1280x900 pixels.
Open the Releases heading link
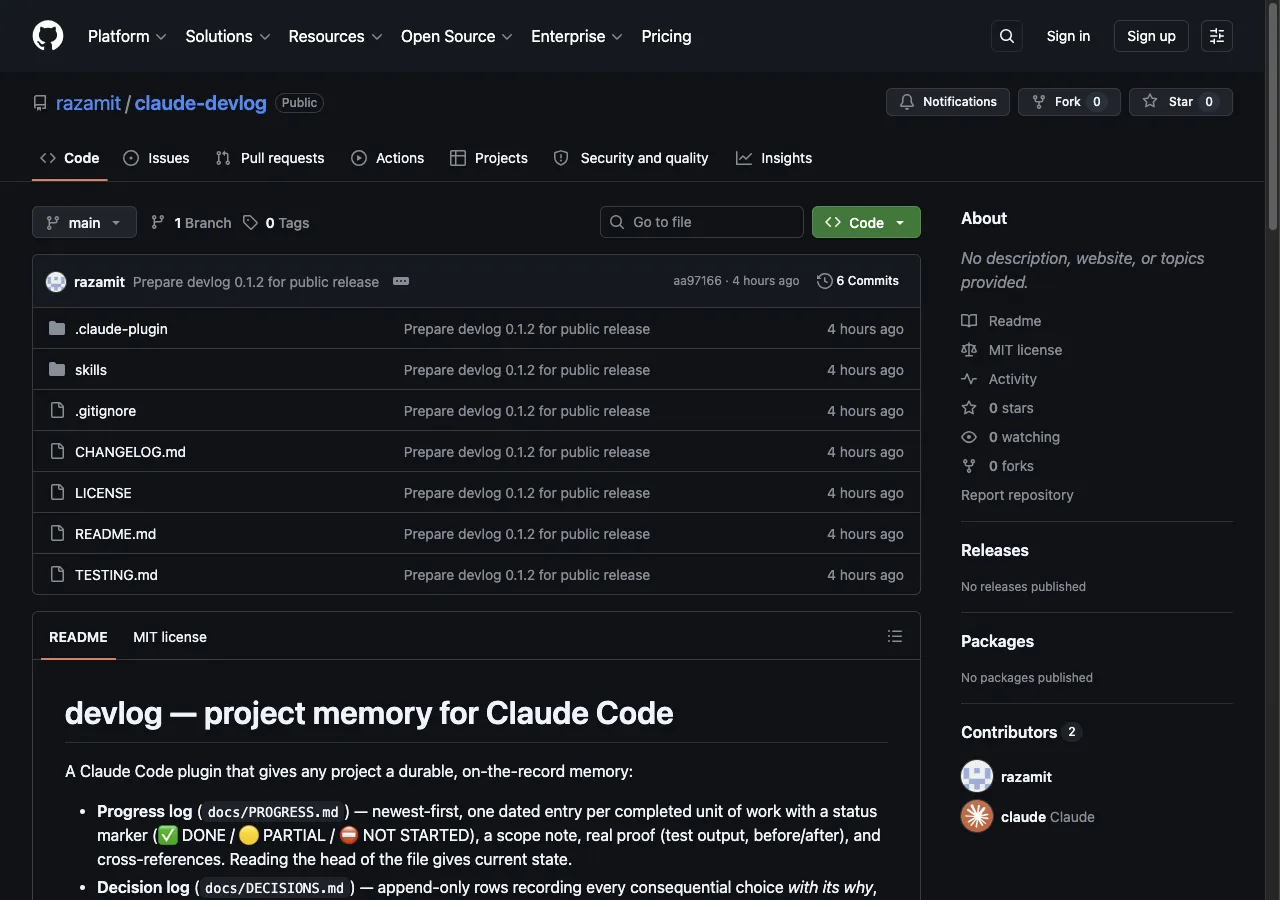coord(995,550)
